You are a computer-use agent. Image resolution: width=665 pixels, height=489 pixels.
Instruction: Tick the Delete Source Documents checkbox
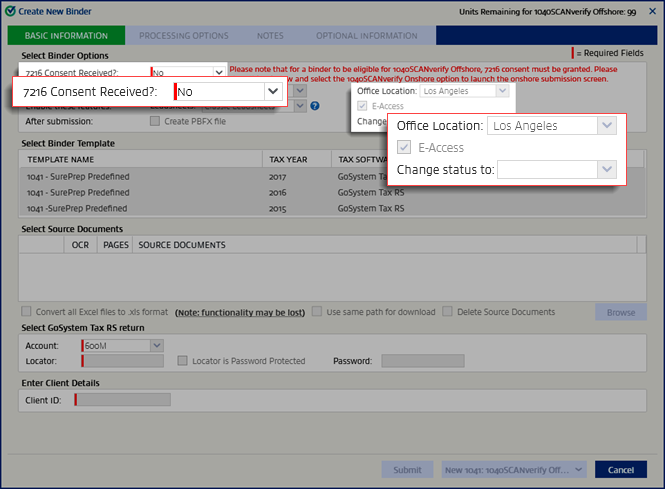coord(448,312)
